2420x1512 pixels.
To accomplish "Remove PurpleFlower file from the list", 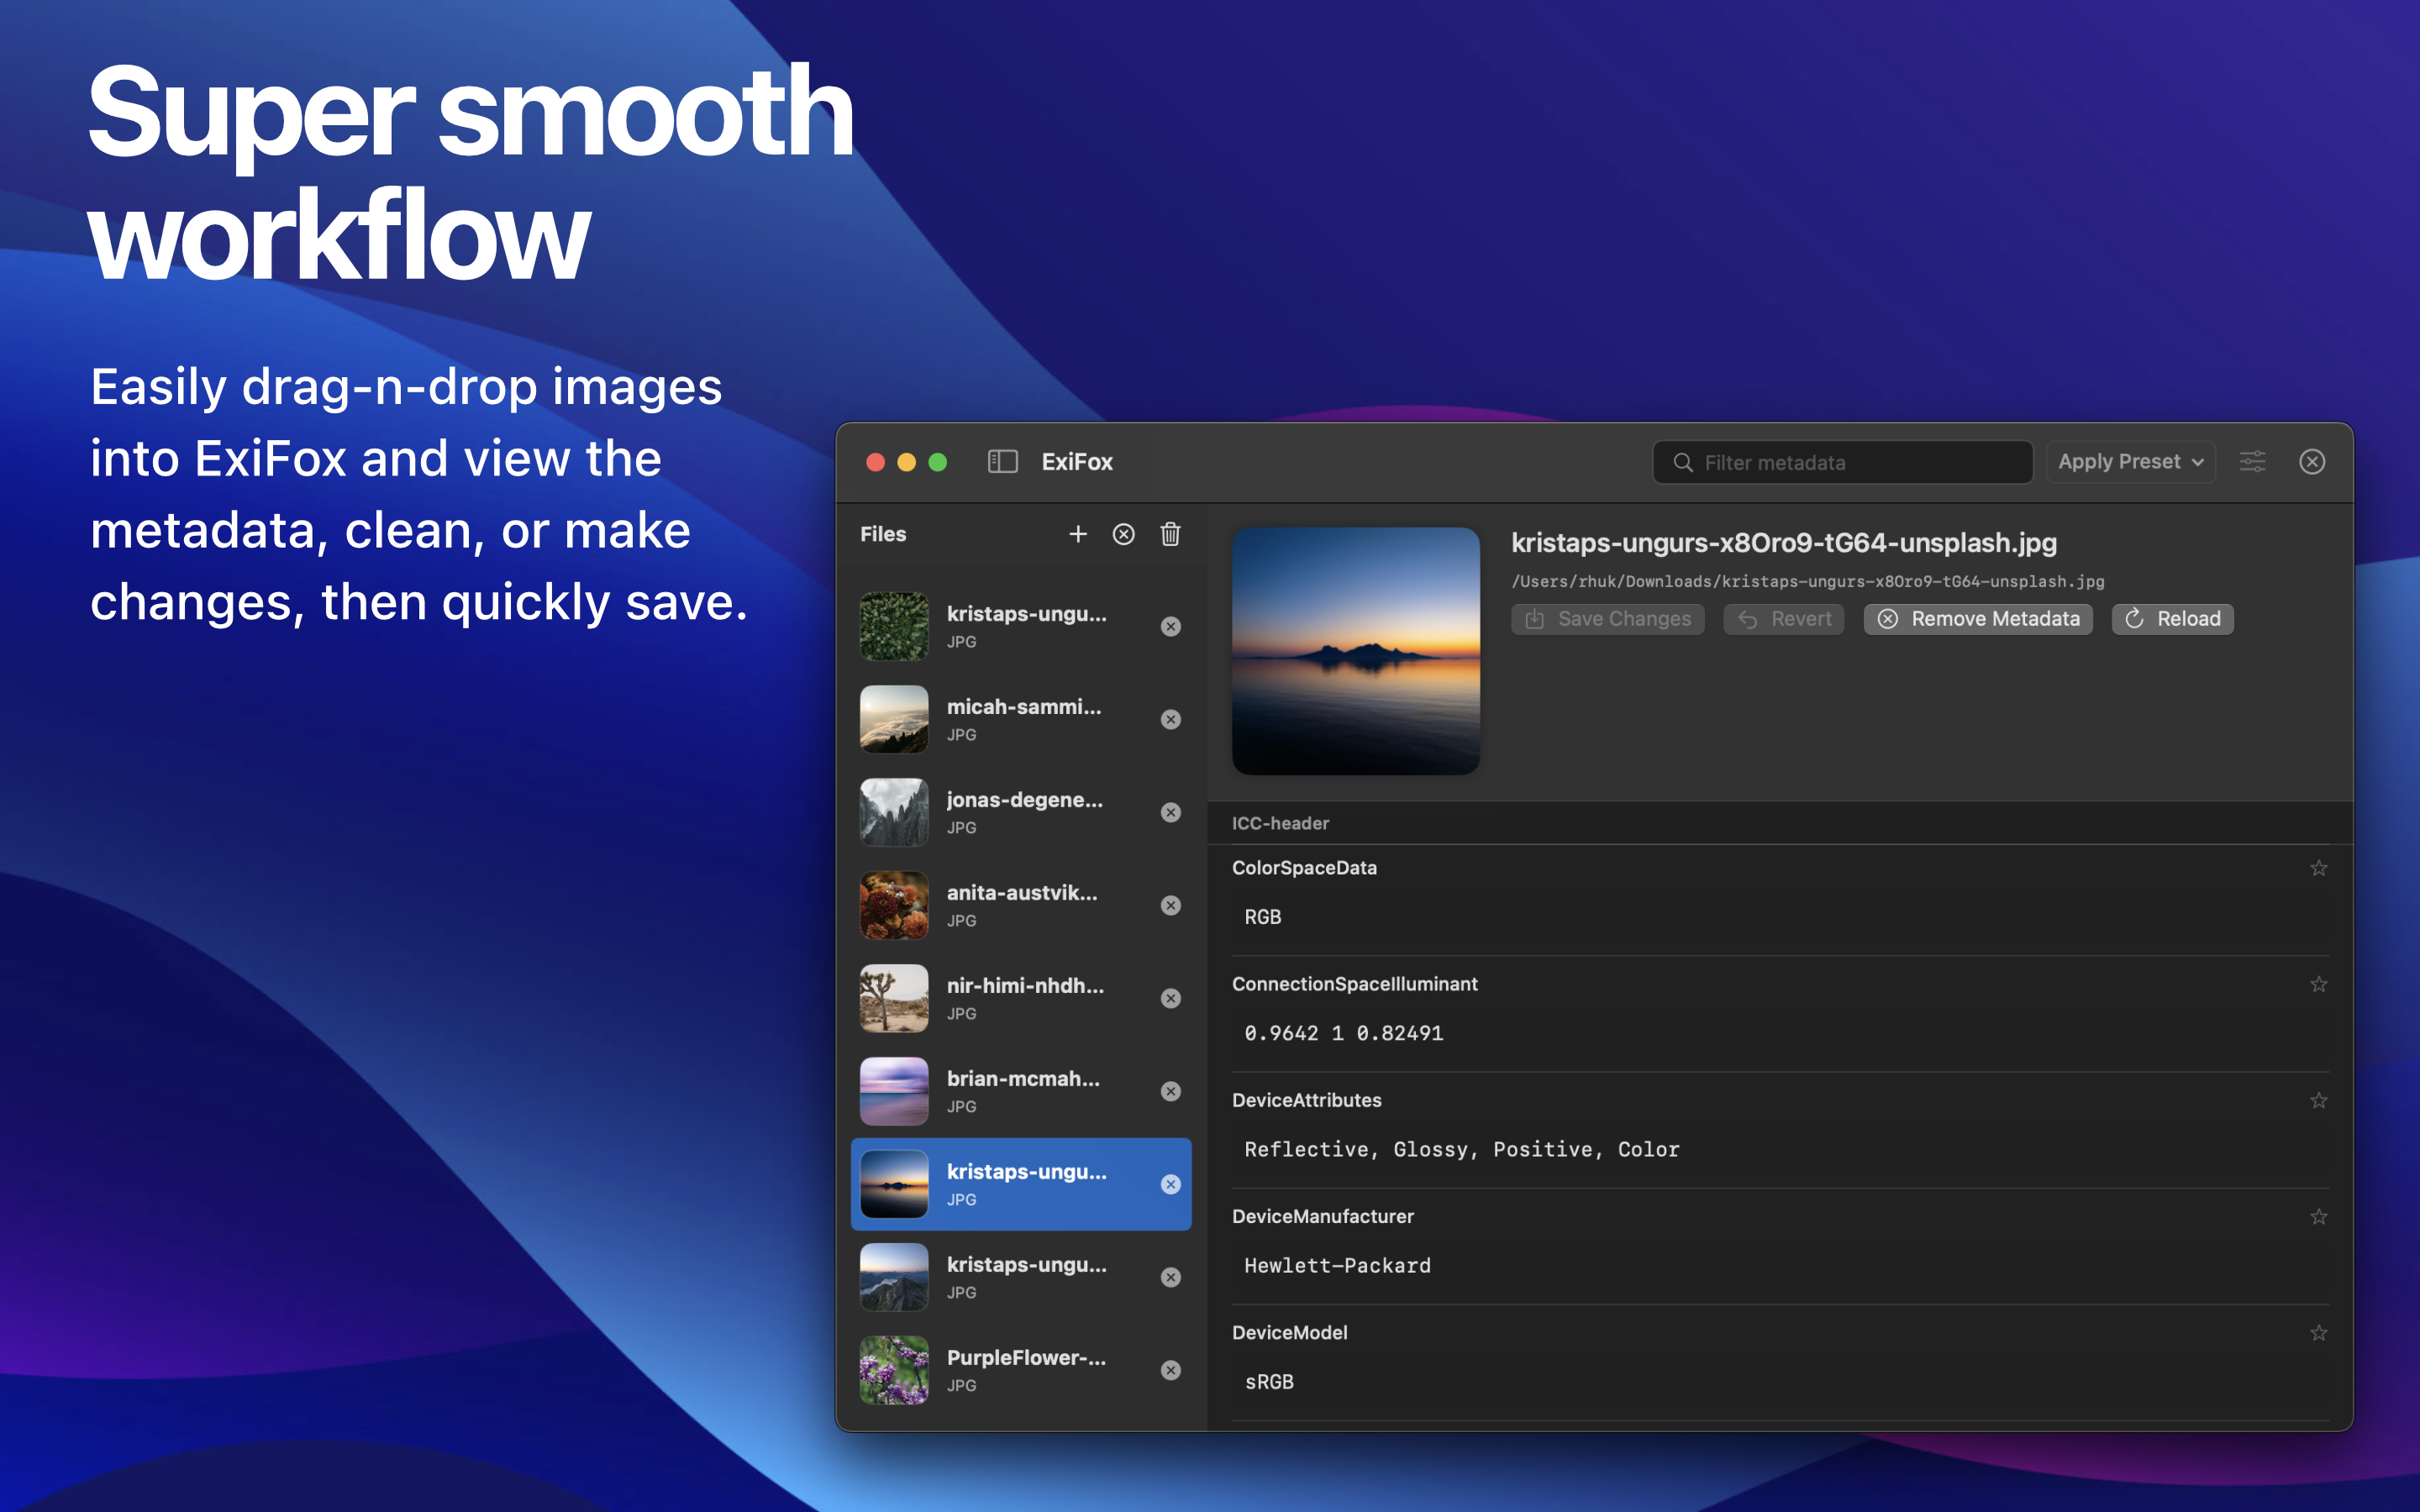I will point(1170,1370).
